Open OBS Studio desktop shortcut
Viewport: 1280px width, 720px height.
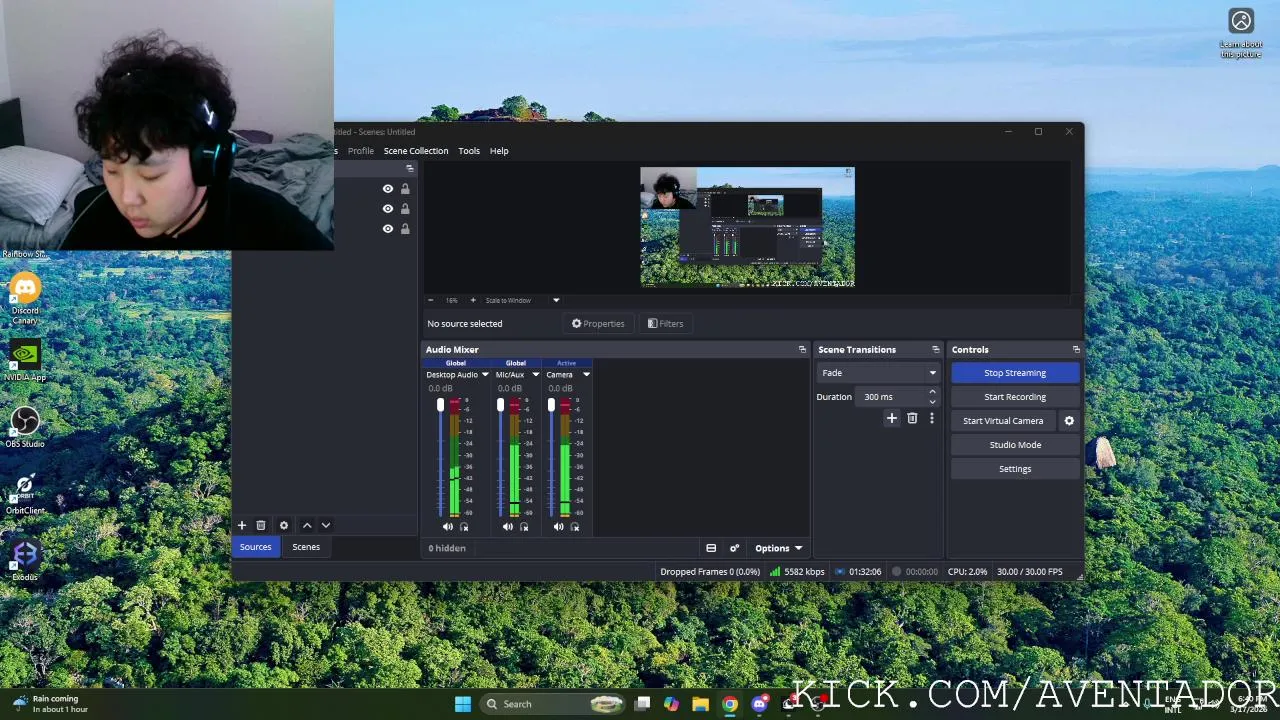click(25, 427)
